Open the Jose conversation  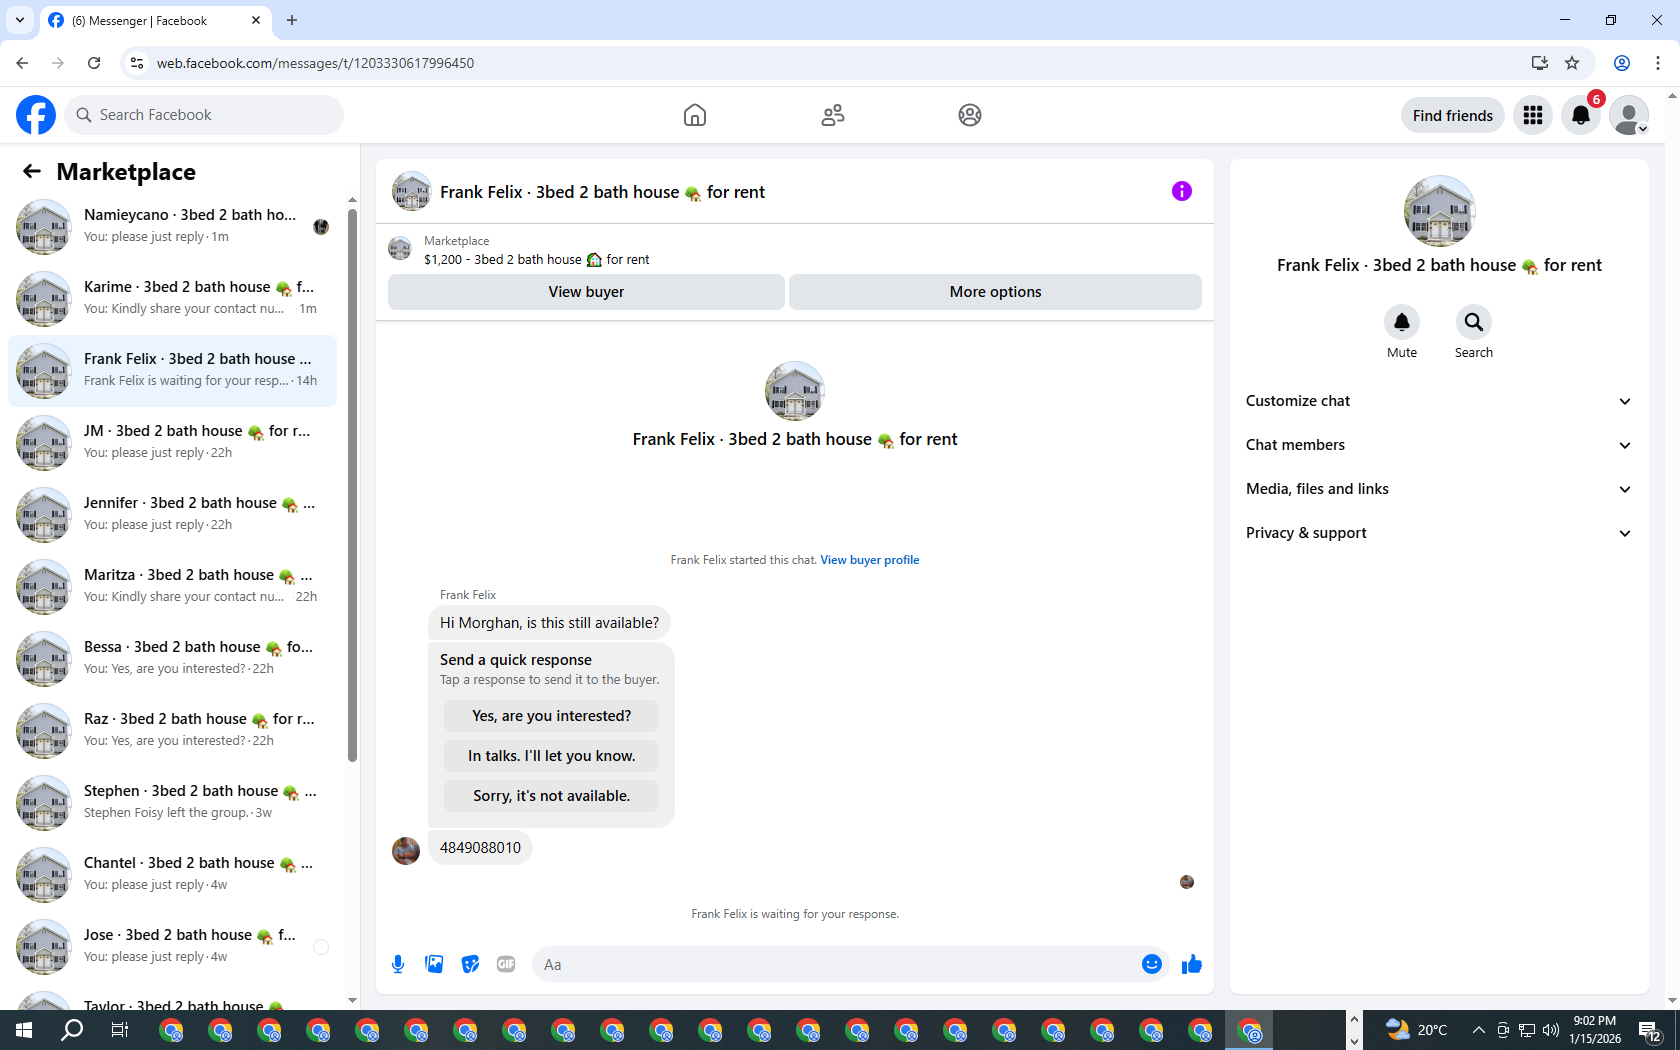[172, 947]
